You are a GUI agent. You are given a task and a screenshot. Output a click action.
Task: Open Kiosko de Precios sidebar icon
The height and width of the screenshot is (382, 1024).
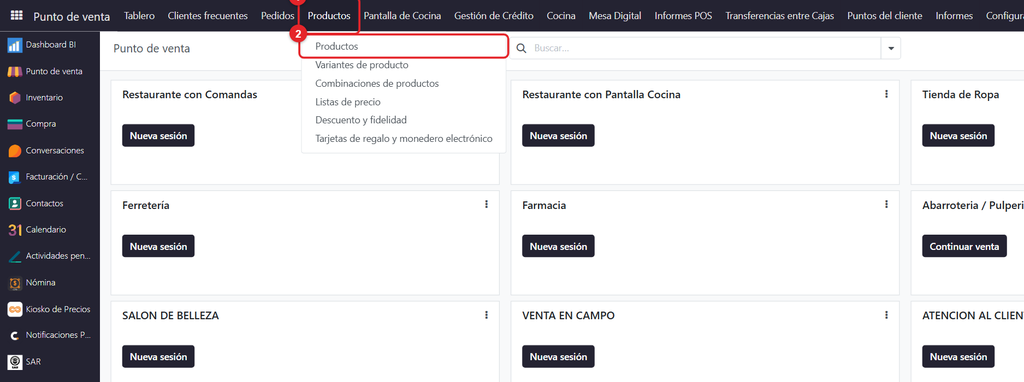click(15, 309)
